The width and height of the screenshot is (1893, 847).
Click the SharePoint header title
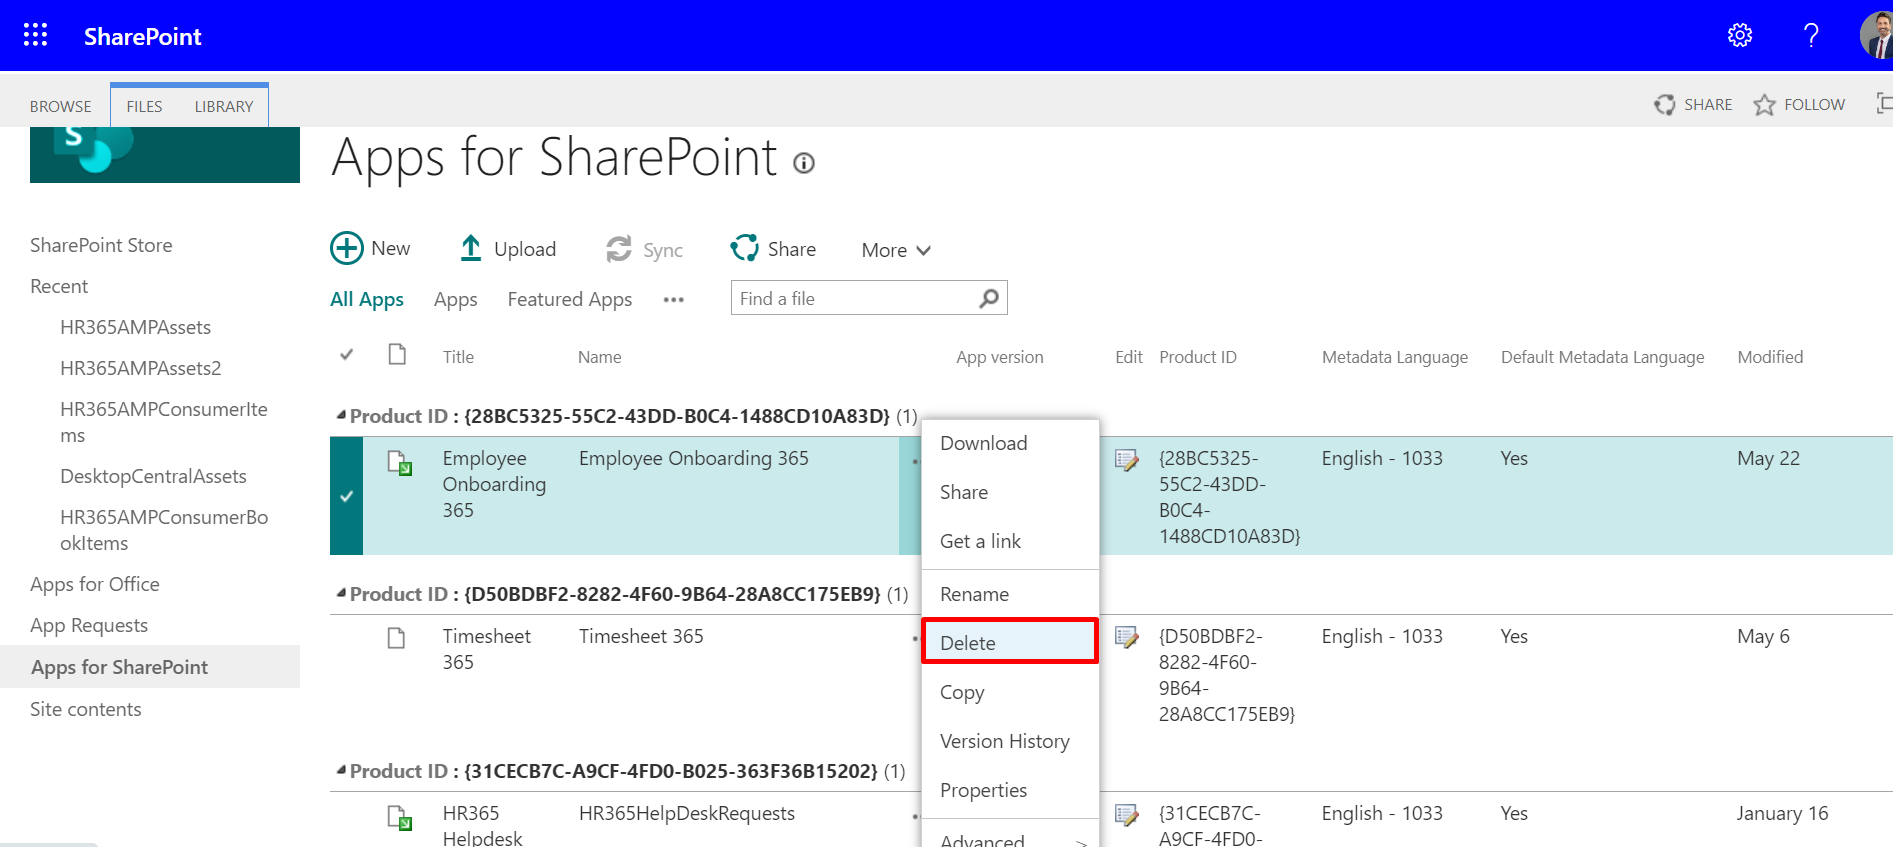pyautogui.click(x=143, y=36)
